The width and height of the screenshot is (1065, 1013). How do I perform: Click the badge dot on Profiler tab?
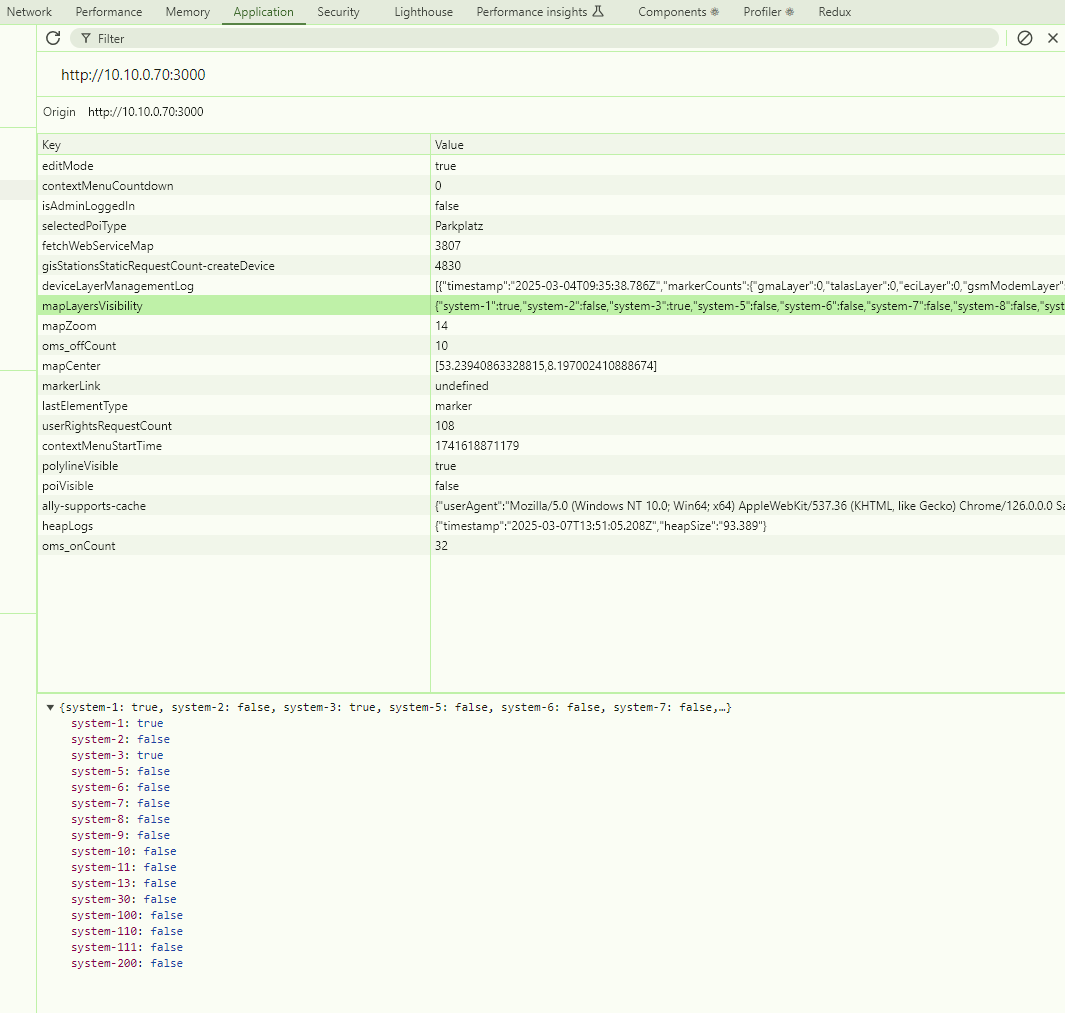(x=788, y=11)
